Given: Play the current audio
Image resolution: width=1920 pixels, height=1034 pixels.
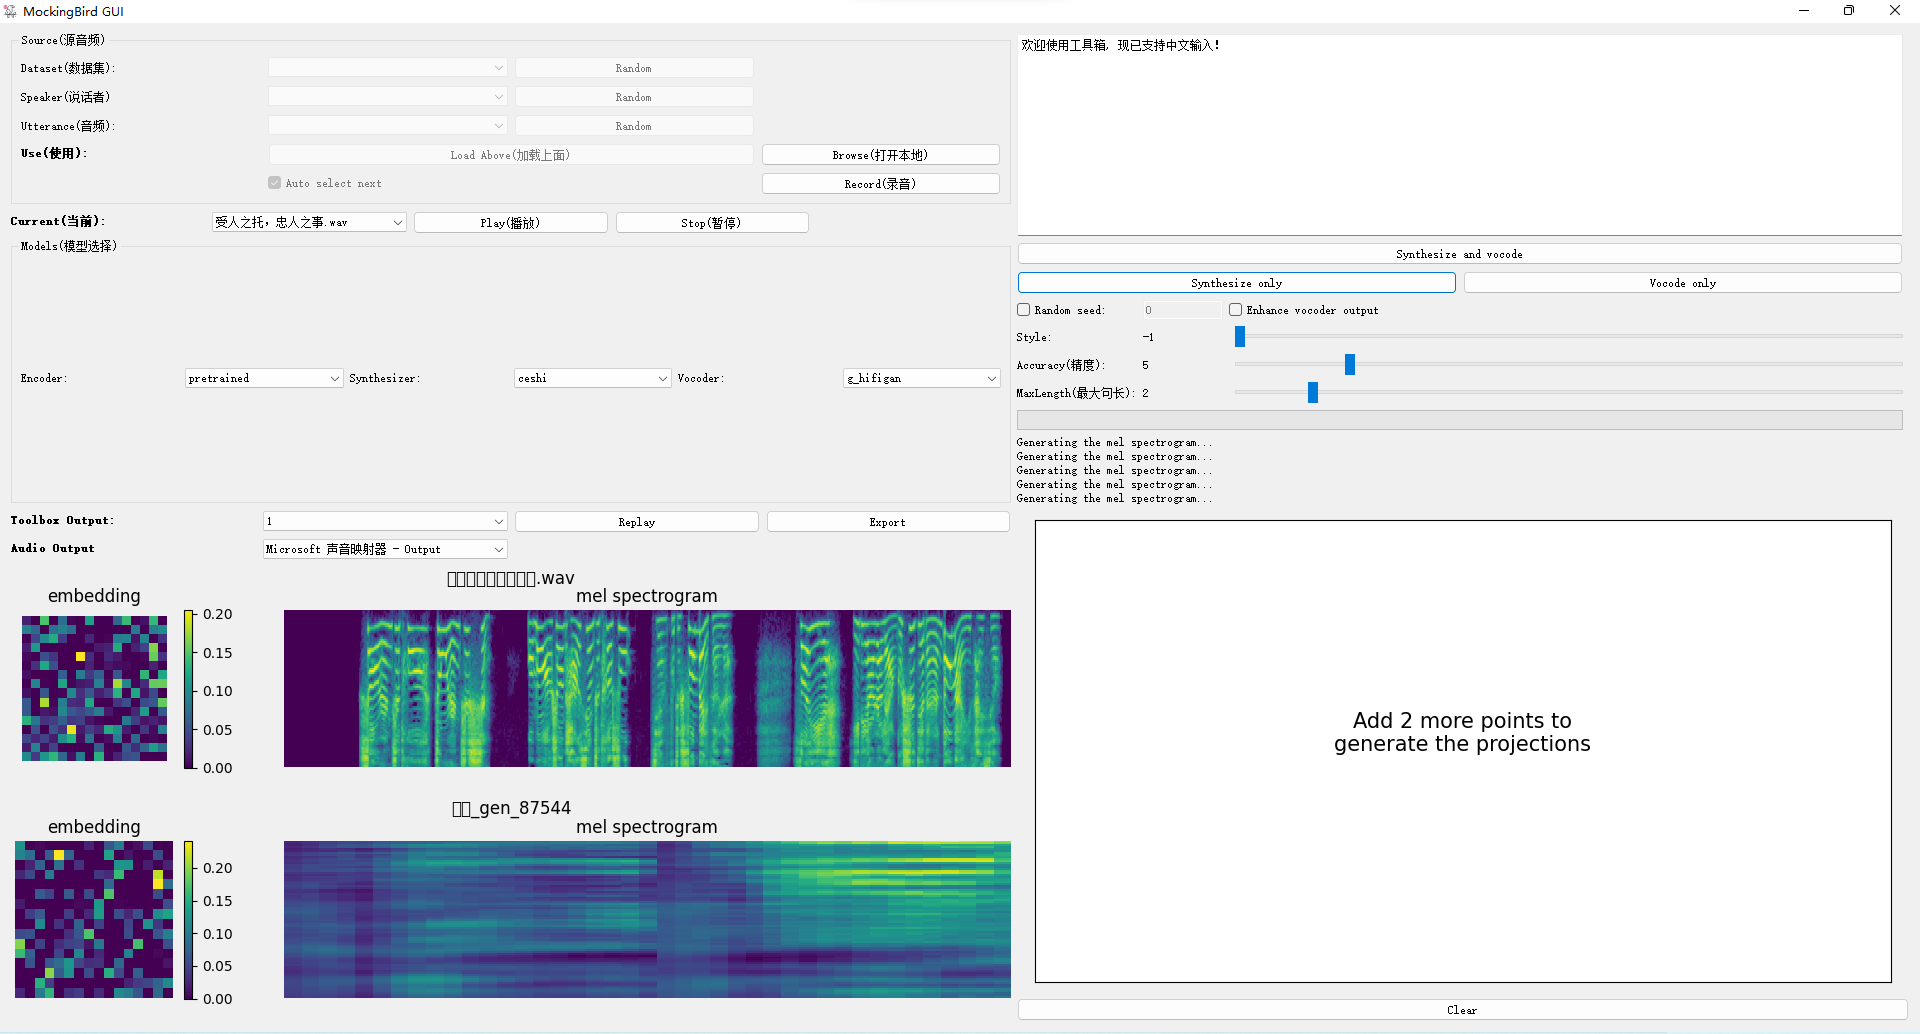Looking at the screenshot, I should 511,223.
